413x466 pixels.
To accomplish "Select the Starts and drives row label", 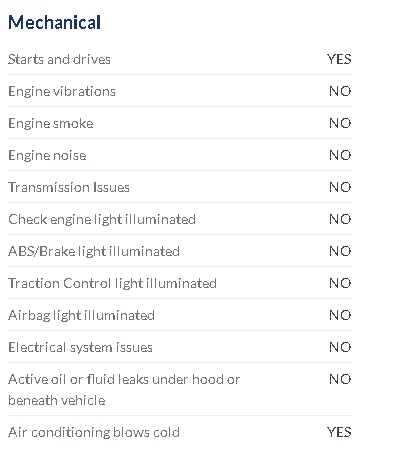I will (x=59, y=59).
